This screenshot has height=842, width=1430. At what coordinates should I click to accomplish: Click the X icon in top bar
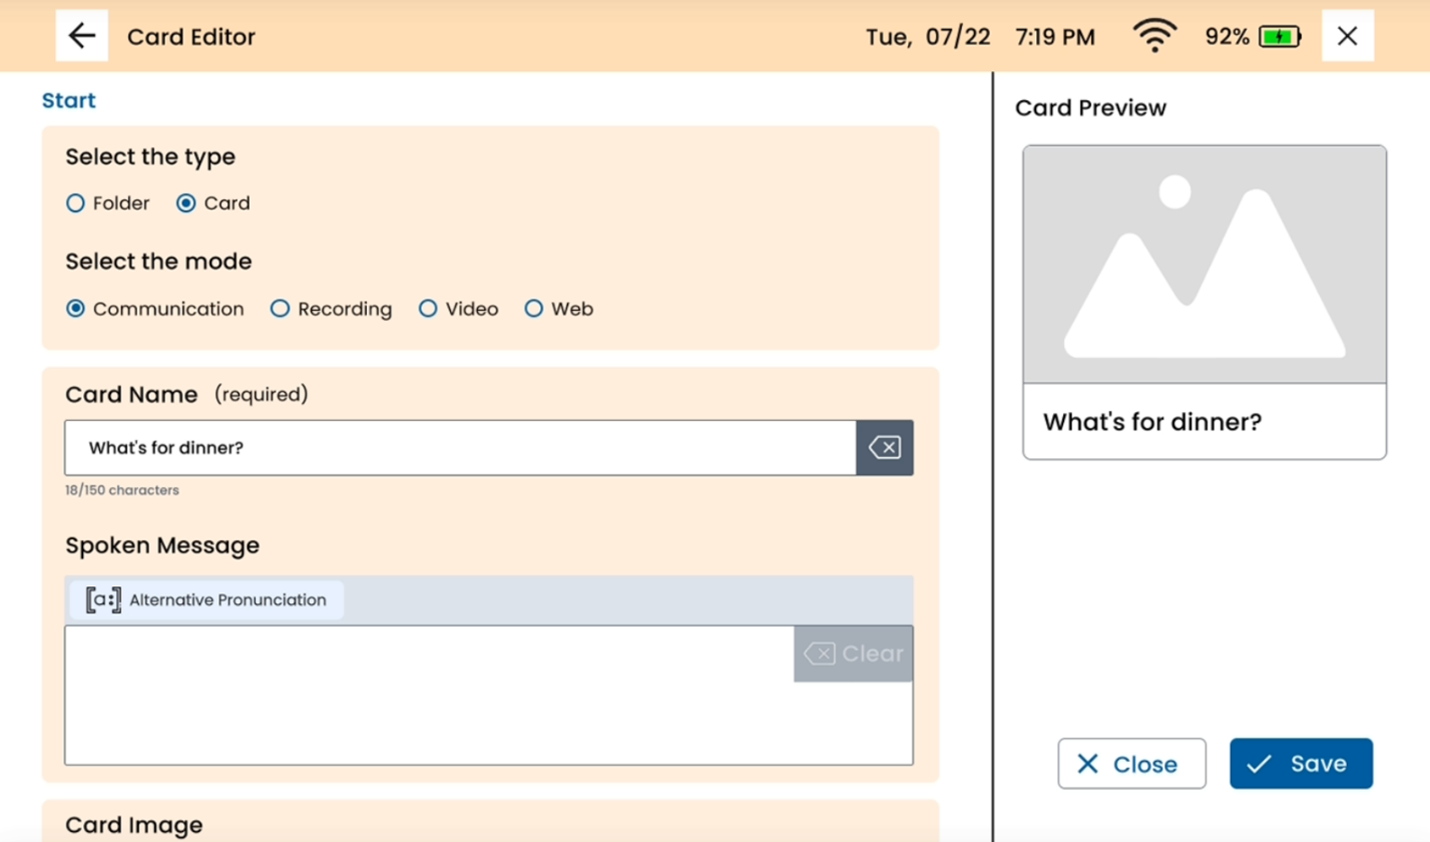(1347, 36)
